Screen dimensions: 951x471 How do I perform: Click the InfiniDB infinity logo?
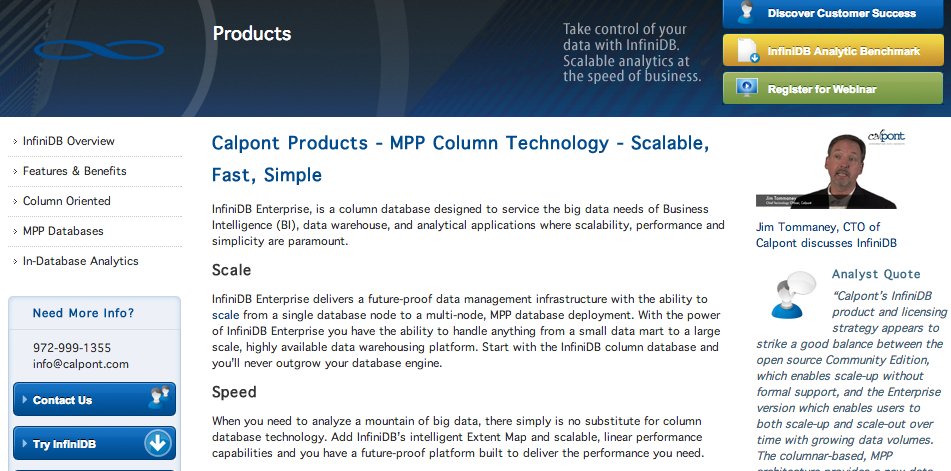tap(99, 50)
